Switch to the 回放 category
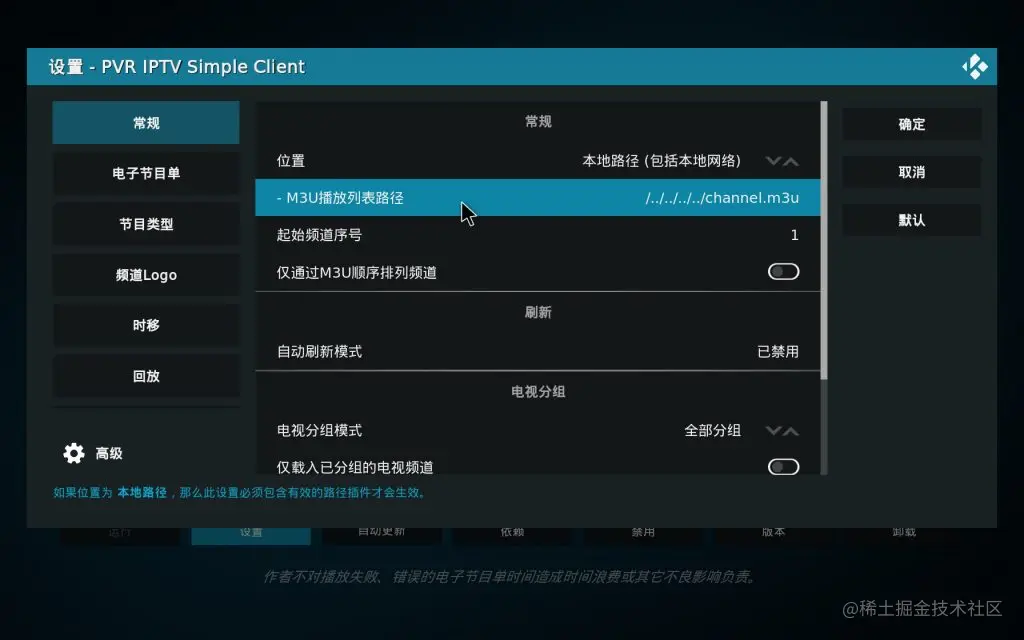The height and width of the screenshot is (640, 1024). point(146,376)
